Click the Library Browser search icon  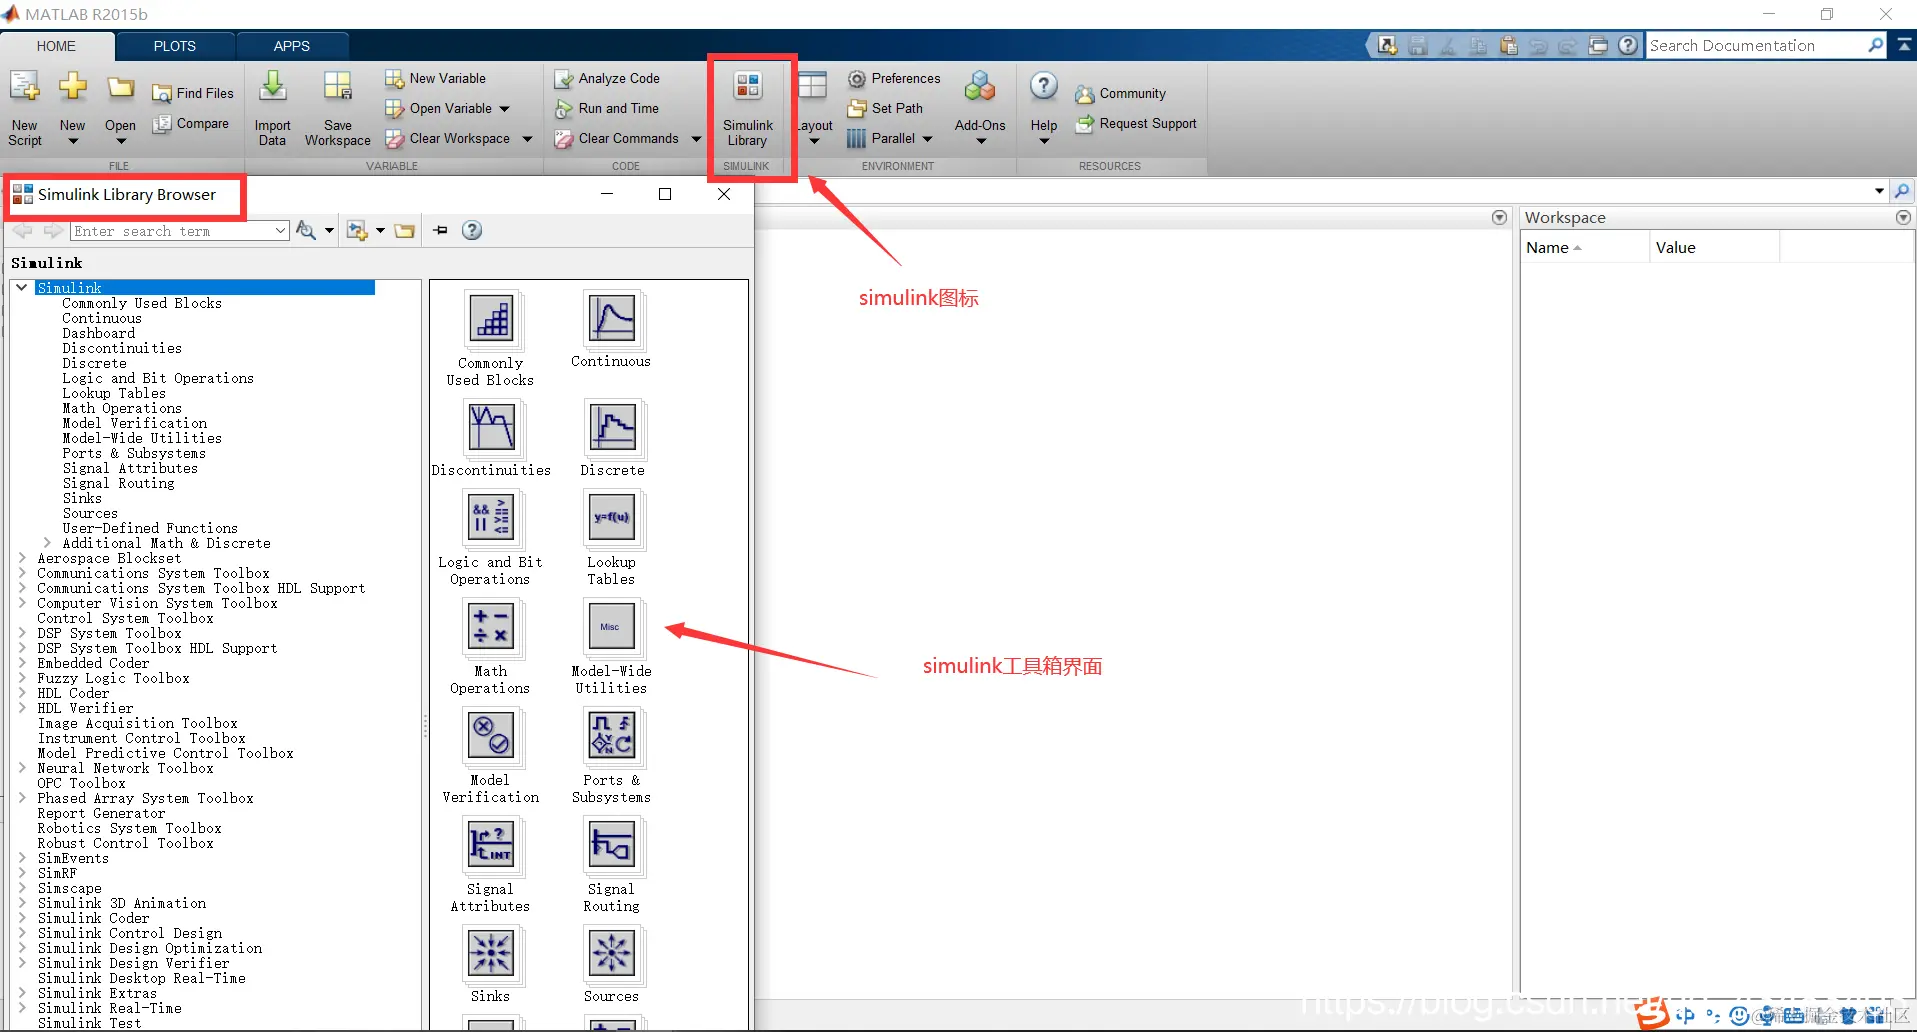tap(307, 230)
